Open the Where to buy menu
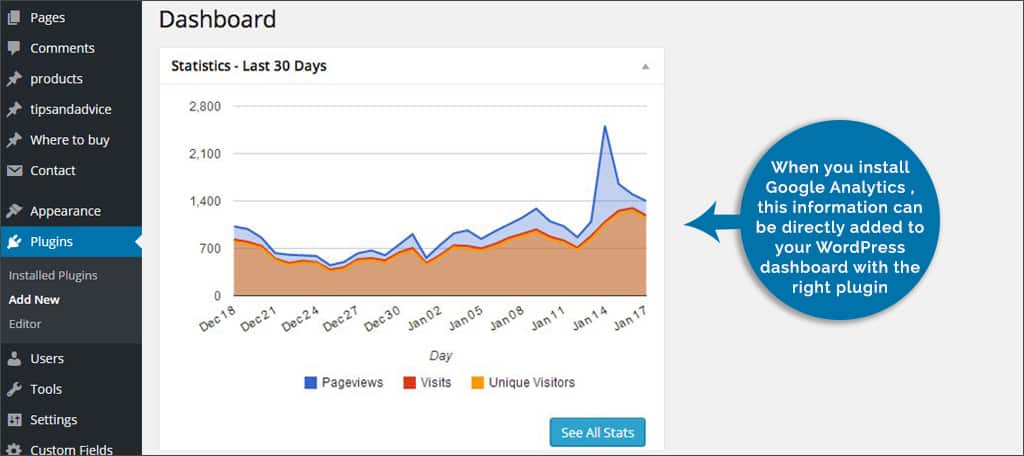 click(71, 140)
